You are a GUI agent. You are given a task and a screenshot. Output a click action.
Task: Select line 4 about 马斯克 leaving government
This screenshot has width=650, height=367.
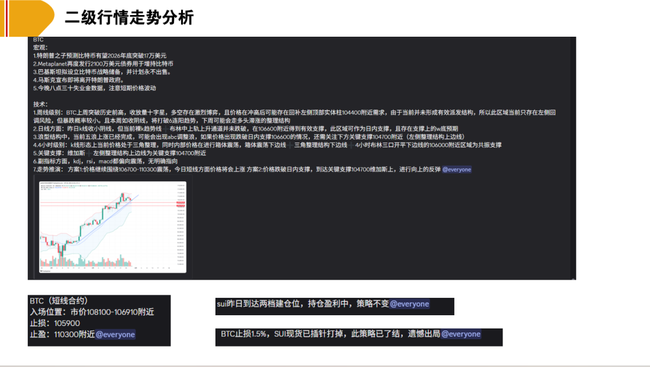pyautogui.click(x=78, y=80)
